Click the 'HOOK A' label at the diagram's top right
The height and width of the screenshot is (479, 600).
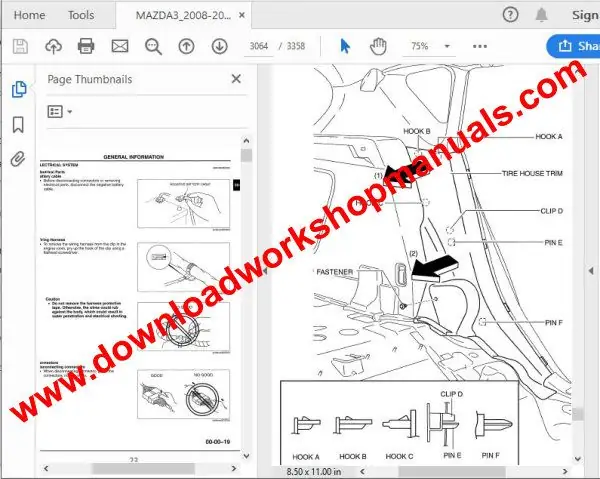point(549,137)
